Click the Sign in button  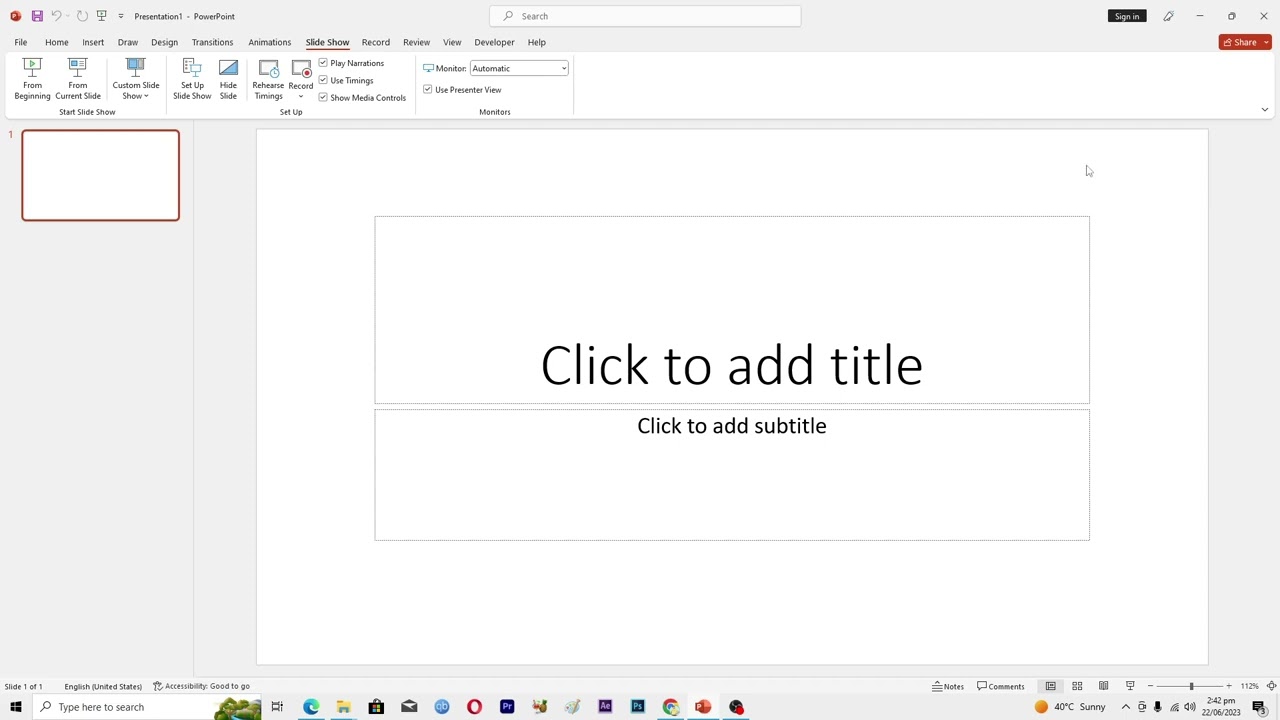[1127, 16]
